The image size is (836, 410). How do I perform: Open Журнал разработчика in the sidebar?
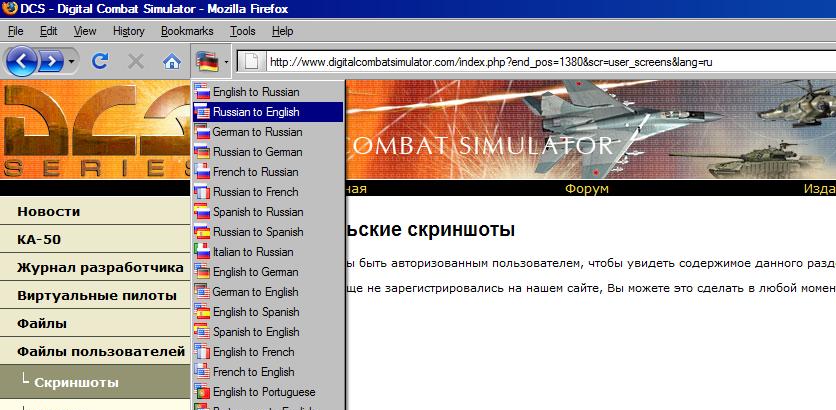pyautogui.click(x=95, y=267)
